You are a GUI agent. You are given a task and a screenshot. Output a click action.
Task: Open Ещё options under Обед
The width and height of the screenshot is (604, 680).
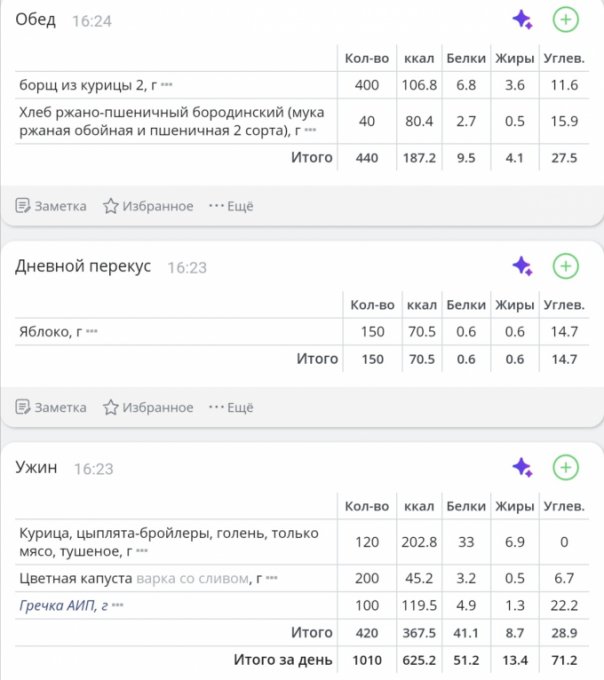[231, 206]
